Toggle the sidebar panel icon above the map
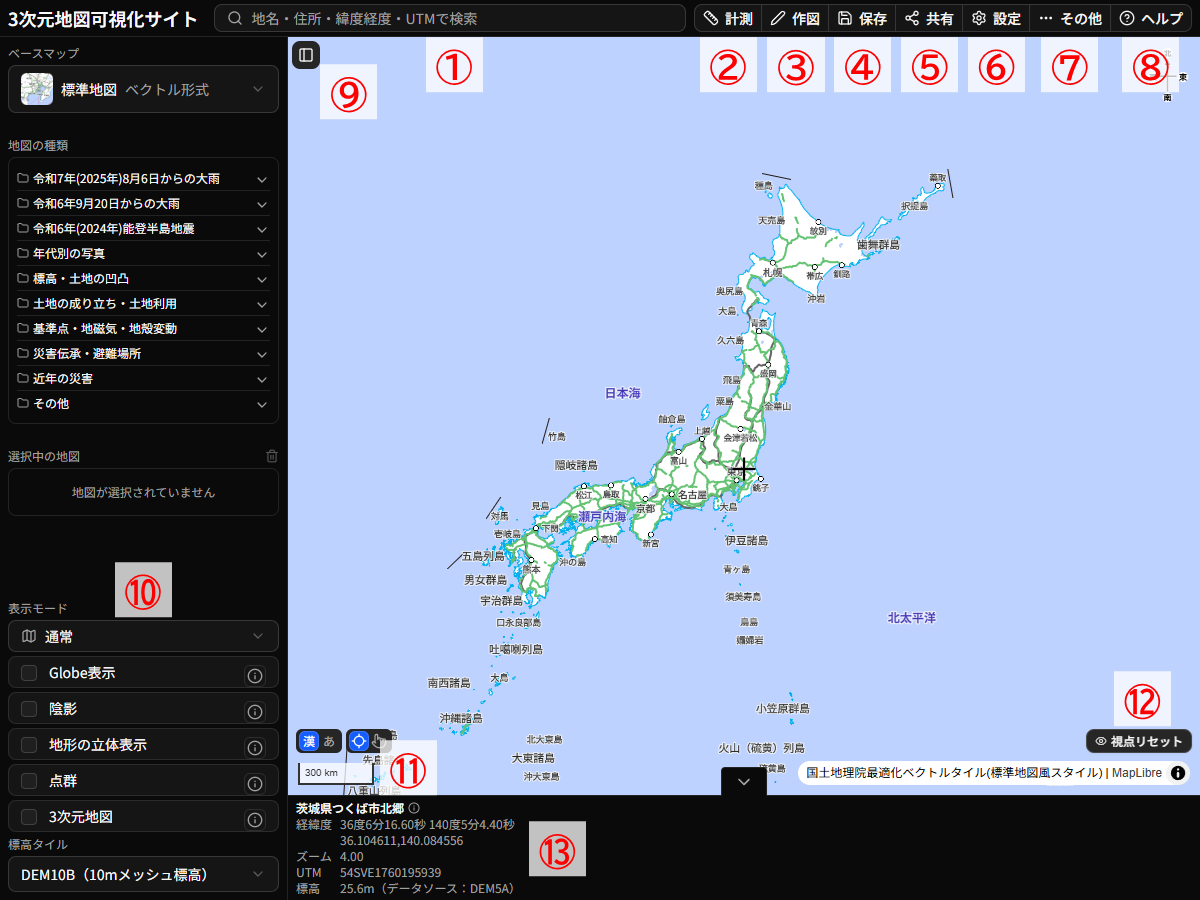Viewport: 1200px width, 900px height. (x=306, y=55)
